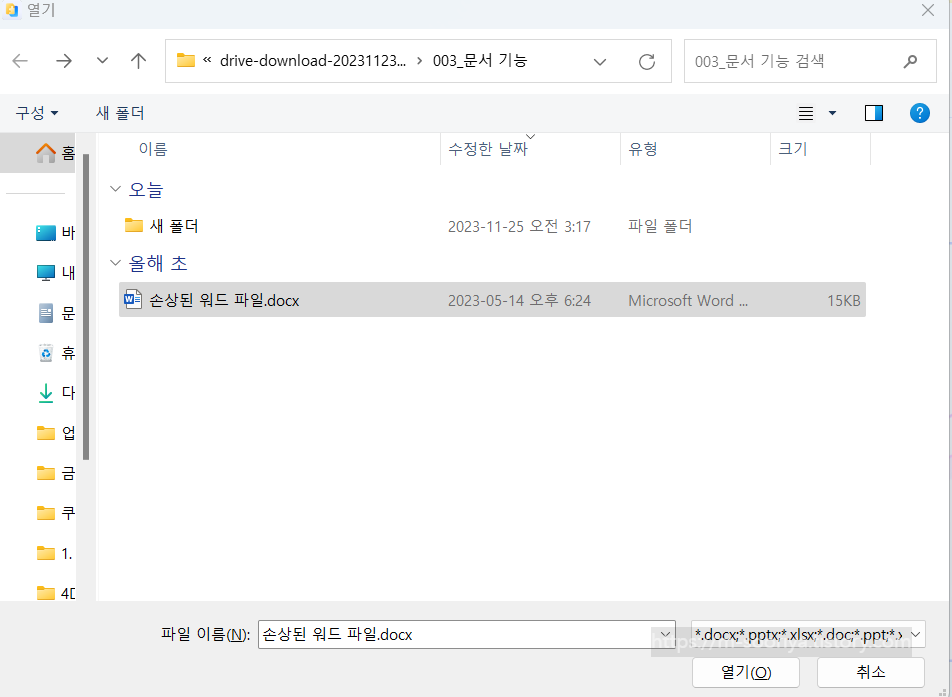Open the 금 folder in the sidebar
This screenshot has width=952, height=697.
point(55,473)
